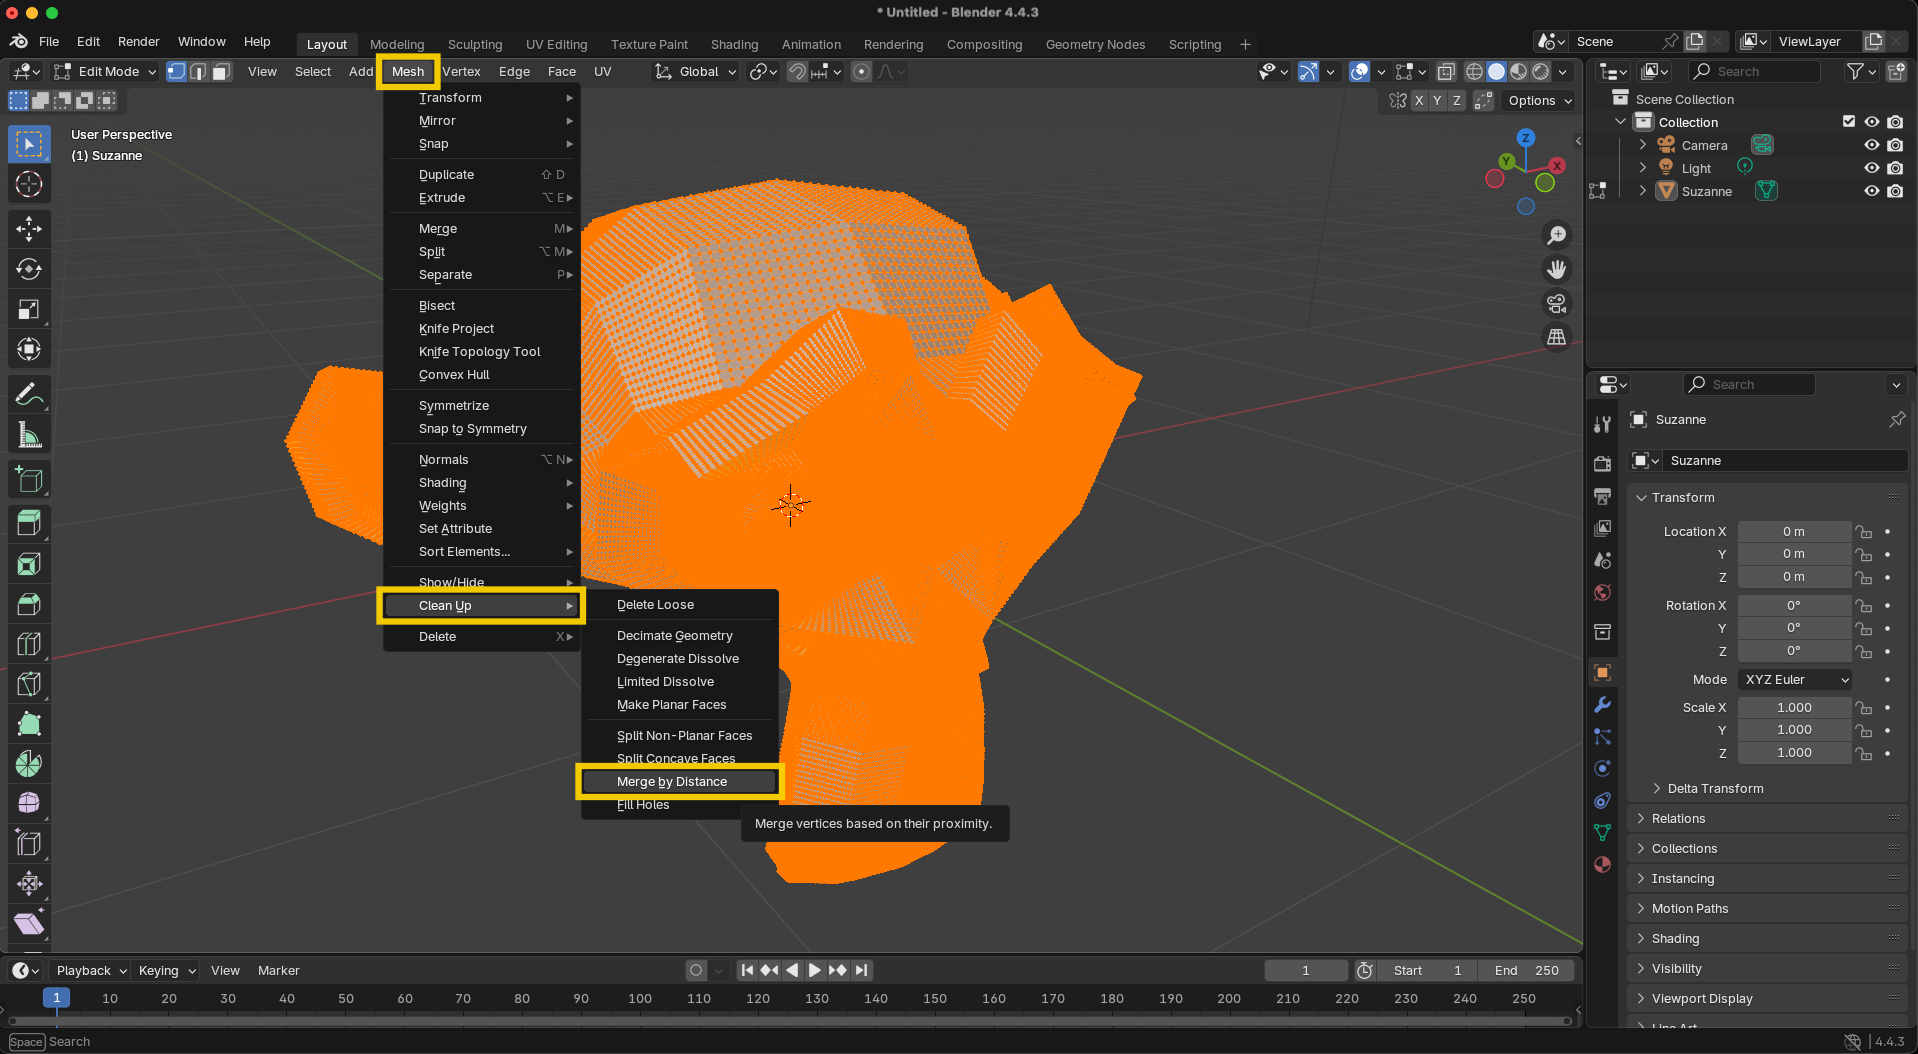Click the Scale X value field

click(1794, 707)
